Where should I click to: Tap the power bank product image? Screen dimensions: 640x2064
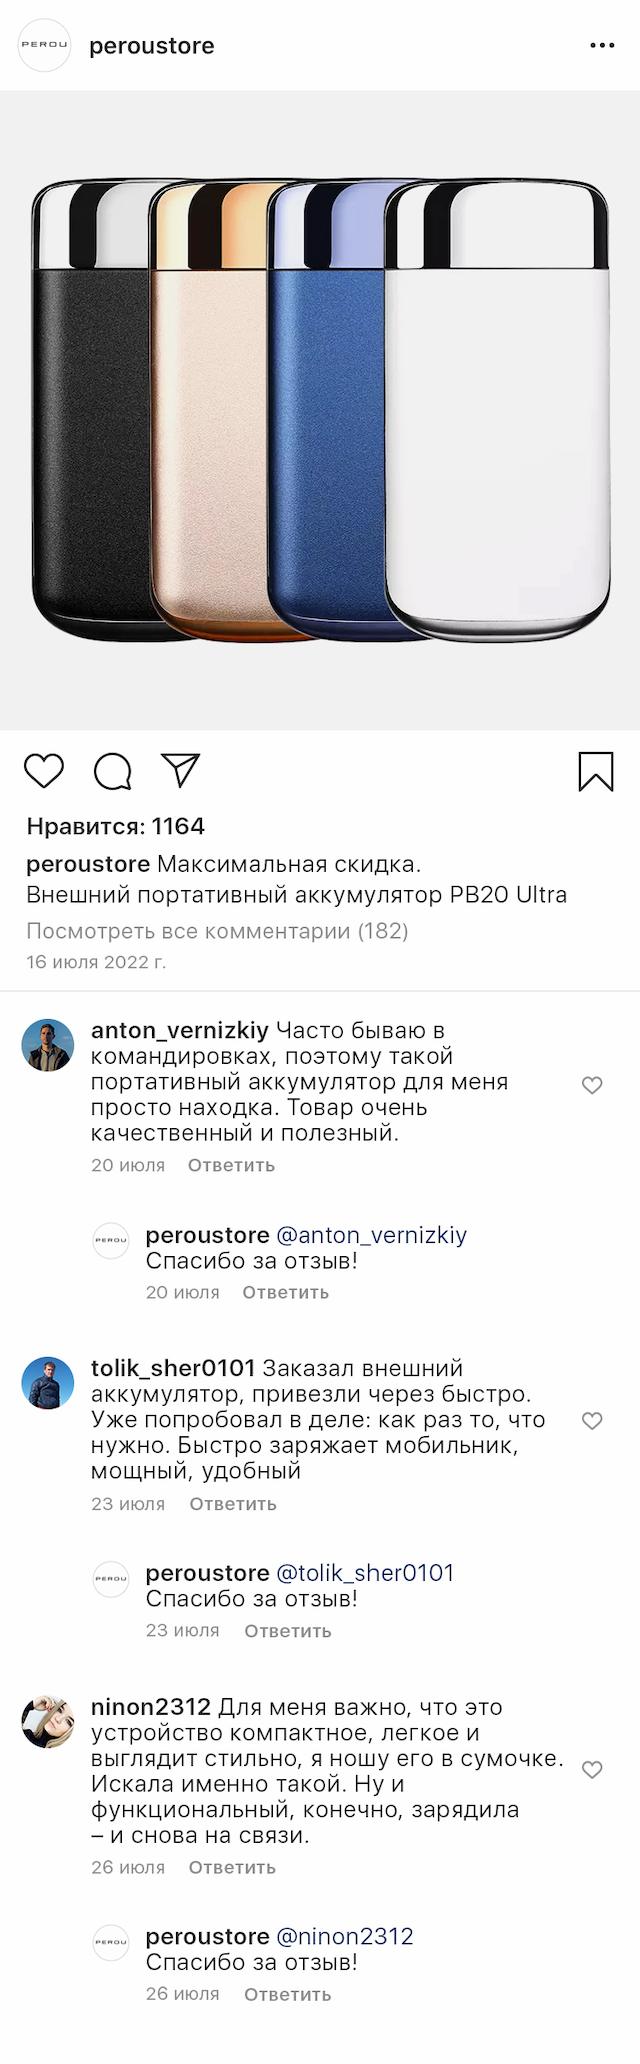pos(320,410)
